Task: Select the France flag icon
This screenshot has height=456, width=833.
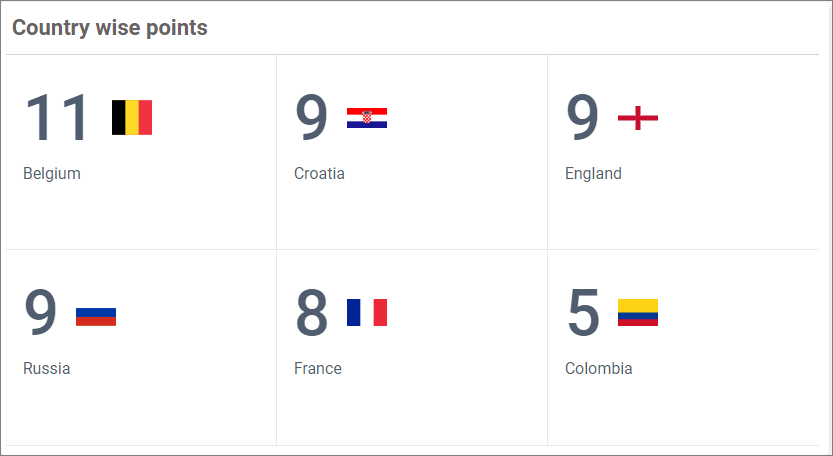Action: pyautogui.click(x=367, y=313)
